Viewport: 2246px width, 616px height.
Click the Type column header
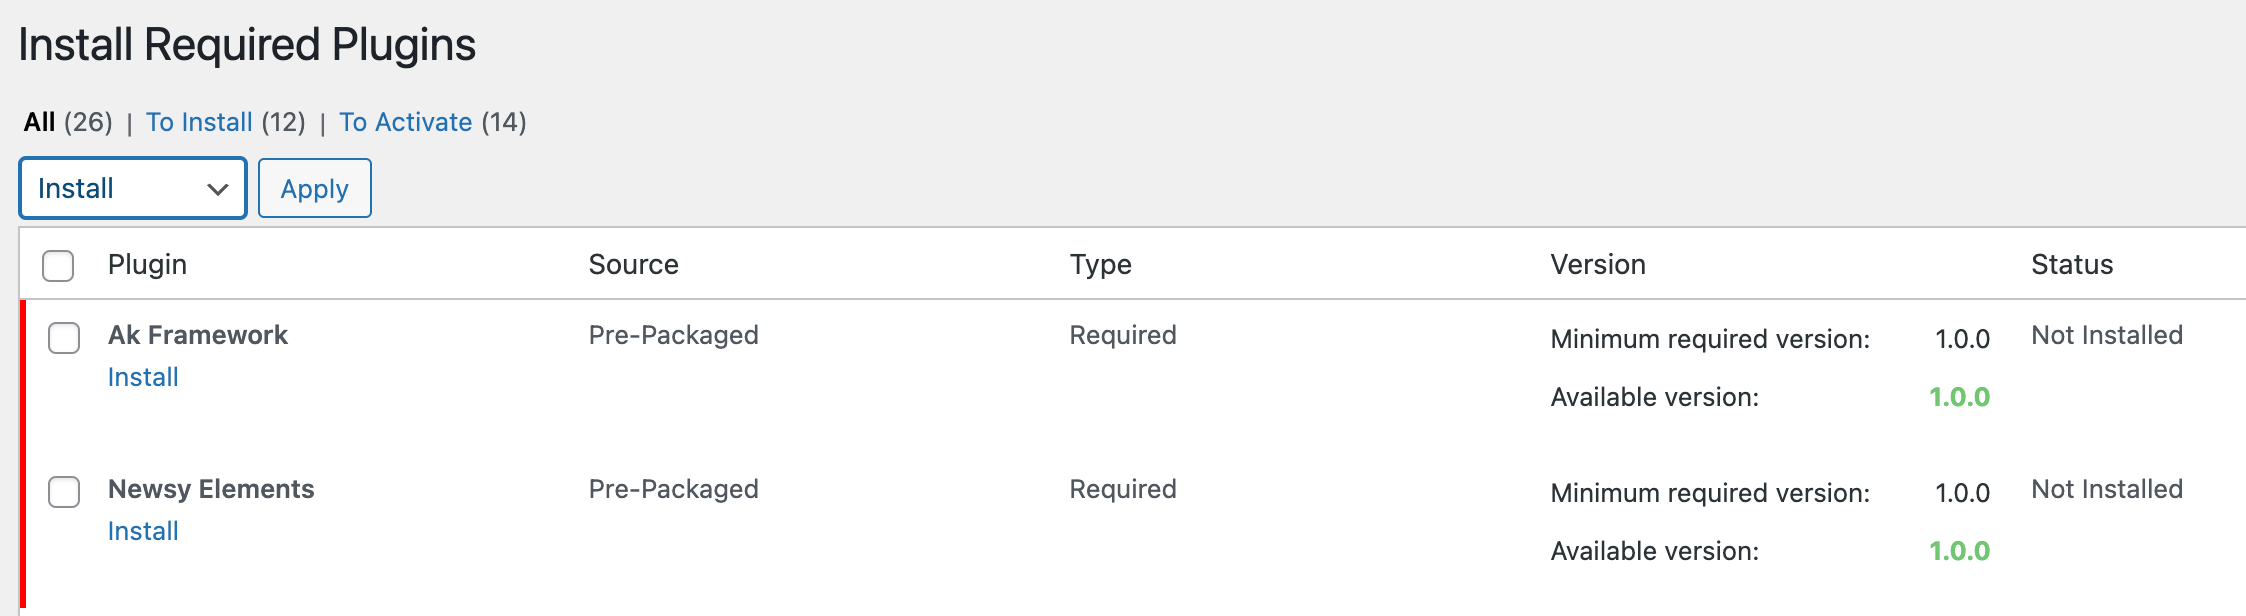pyautogui.click(x=1100, y=264)
